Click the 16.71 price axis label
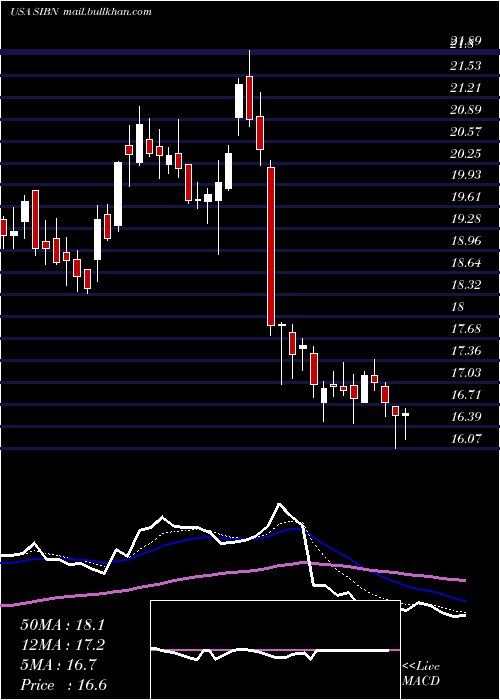Viewport: 500px width, 700px height. tap(466, 395)
